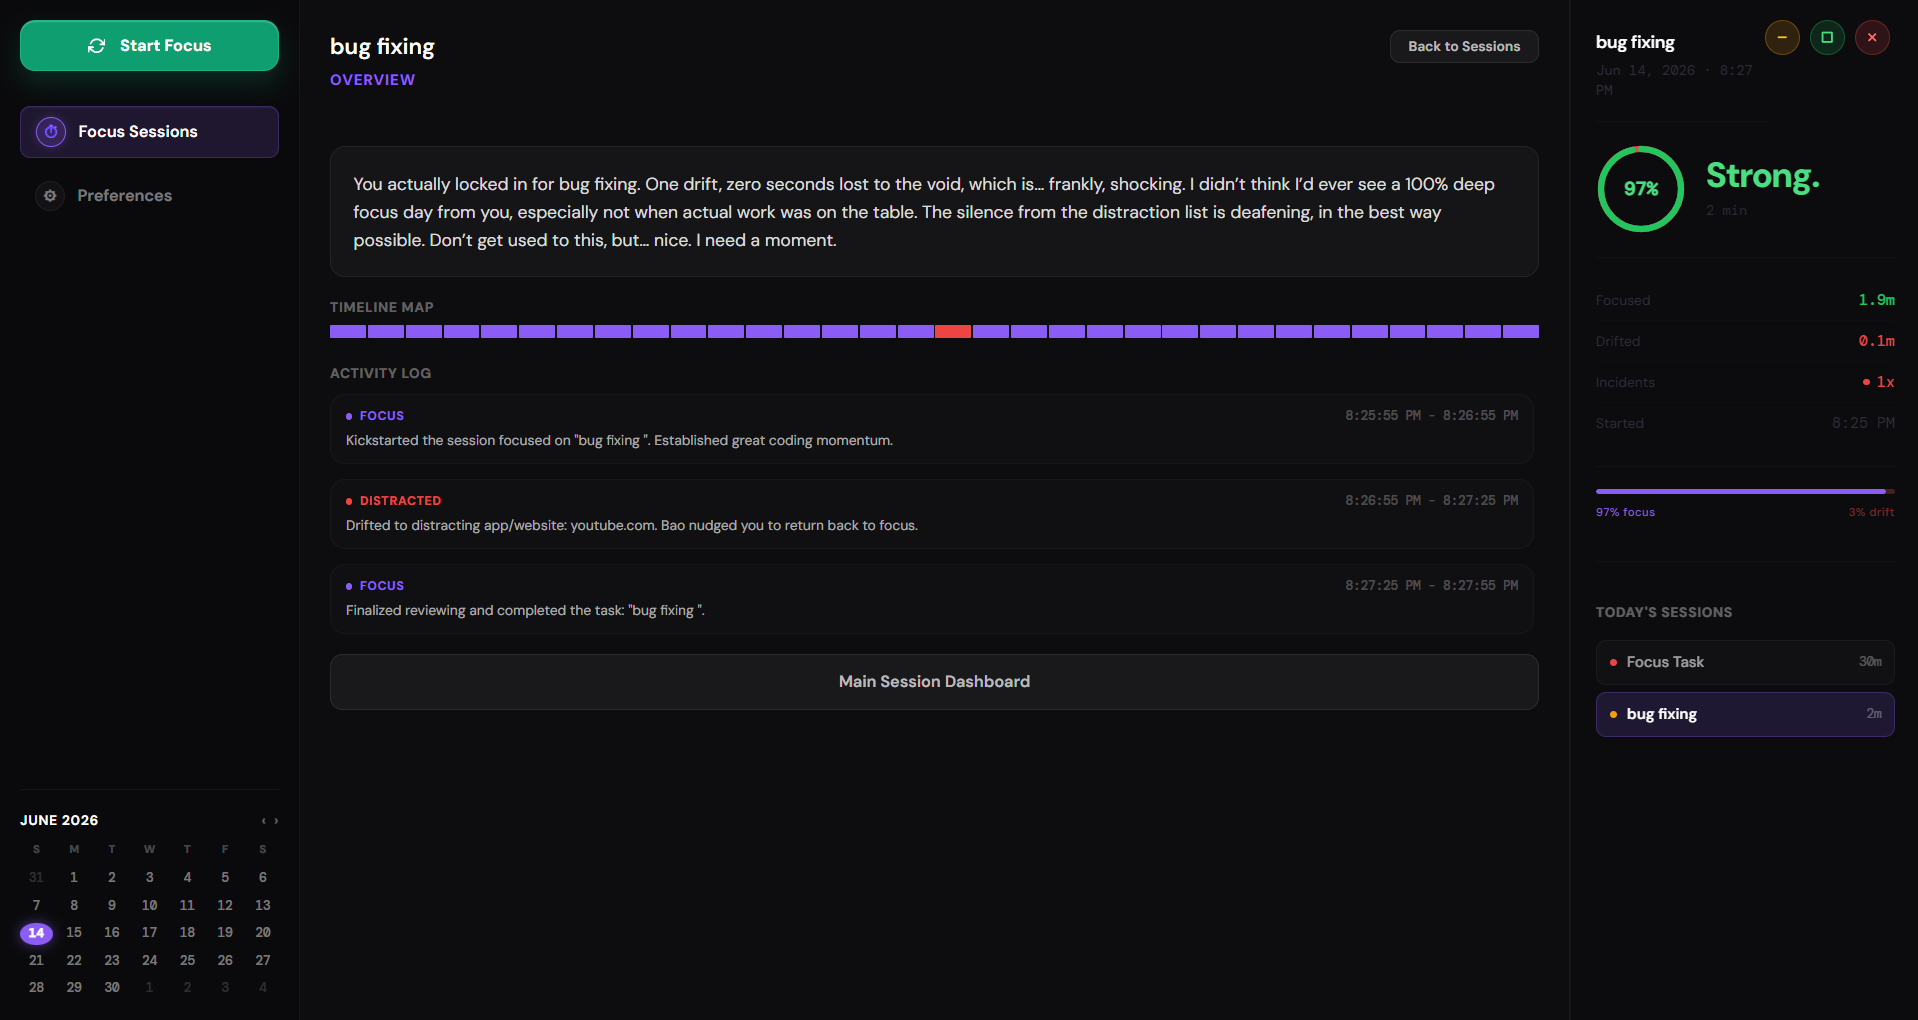
Task: Click the Started 8:25 PM value
Action: [x=1863, y=423]
